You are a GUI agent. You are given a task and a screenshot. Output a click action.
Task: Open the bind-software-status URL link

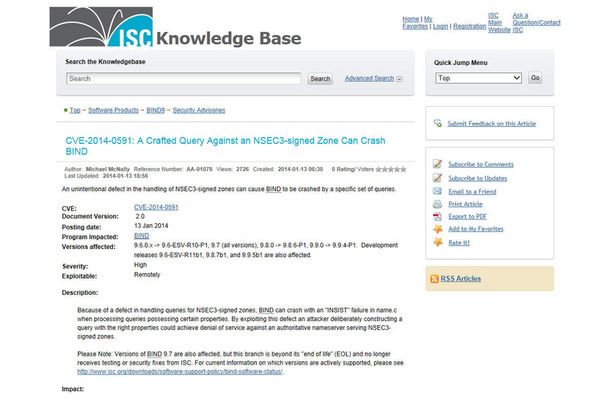180,372
